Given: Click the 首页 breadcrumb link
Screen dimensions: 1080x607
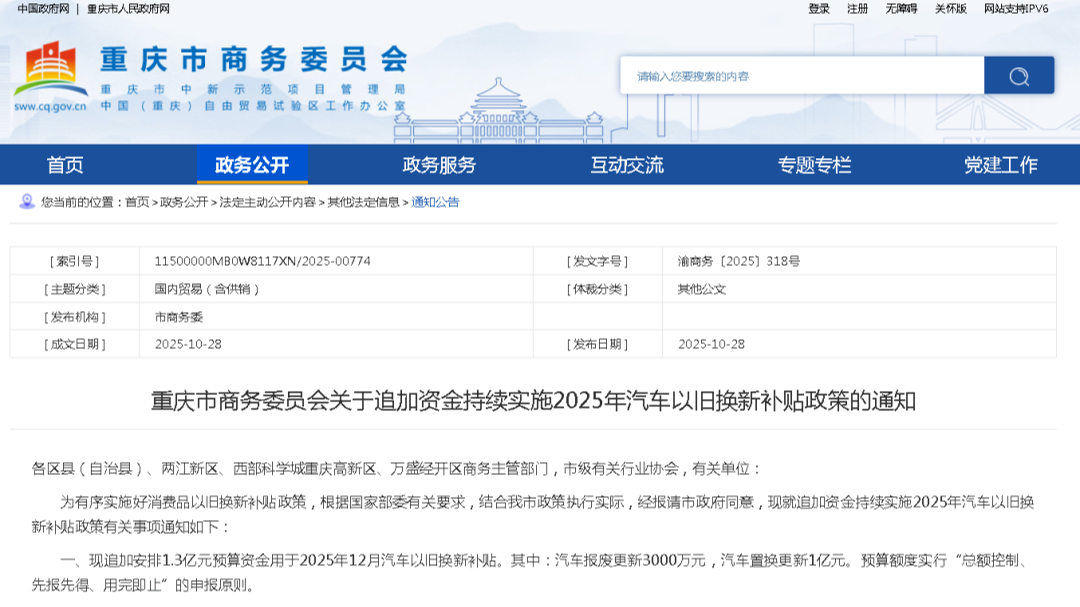Looking at the screenshot, I should pyautogui.click(x=137, y=202).
